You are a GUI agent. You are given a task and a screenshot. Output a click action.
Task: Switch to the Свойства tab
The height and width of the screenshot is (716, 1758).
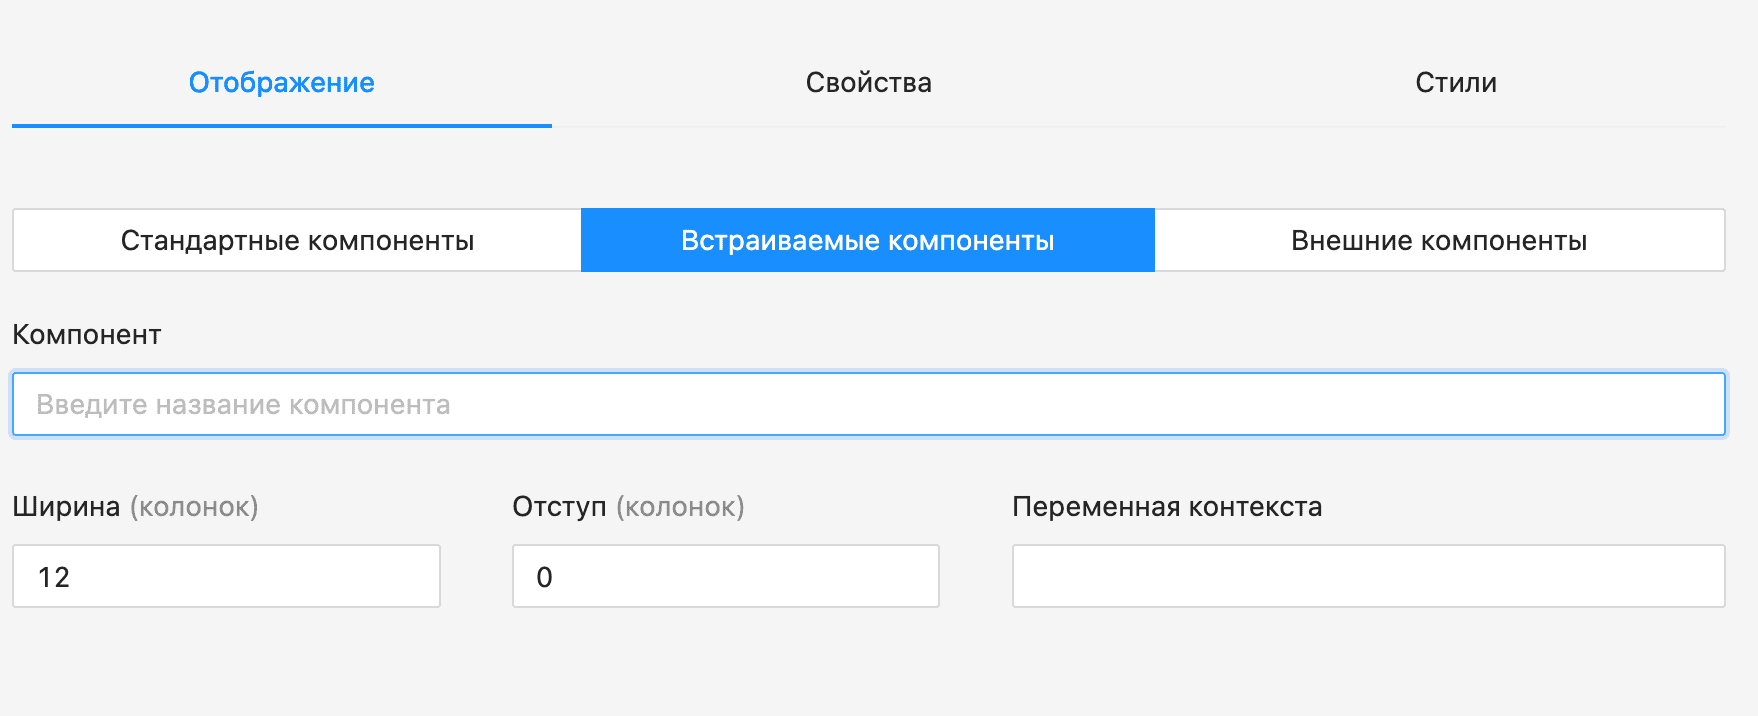tap(868, 82)
